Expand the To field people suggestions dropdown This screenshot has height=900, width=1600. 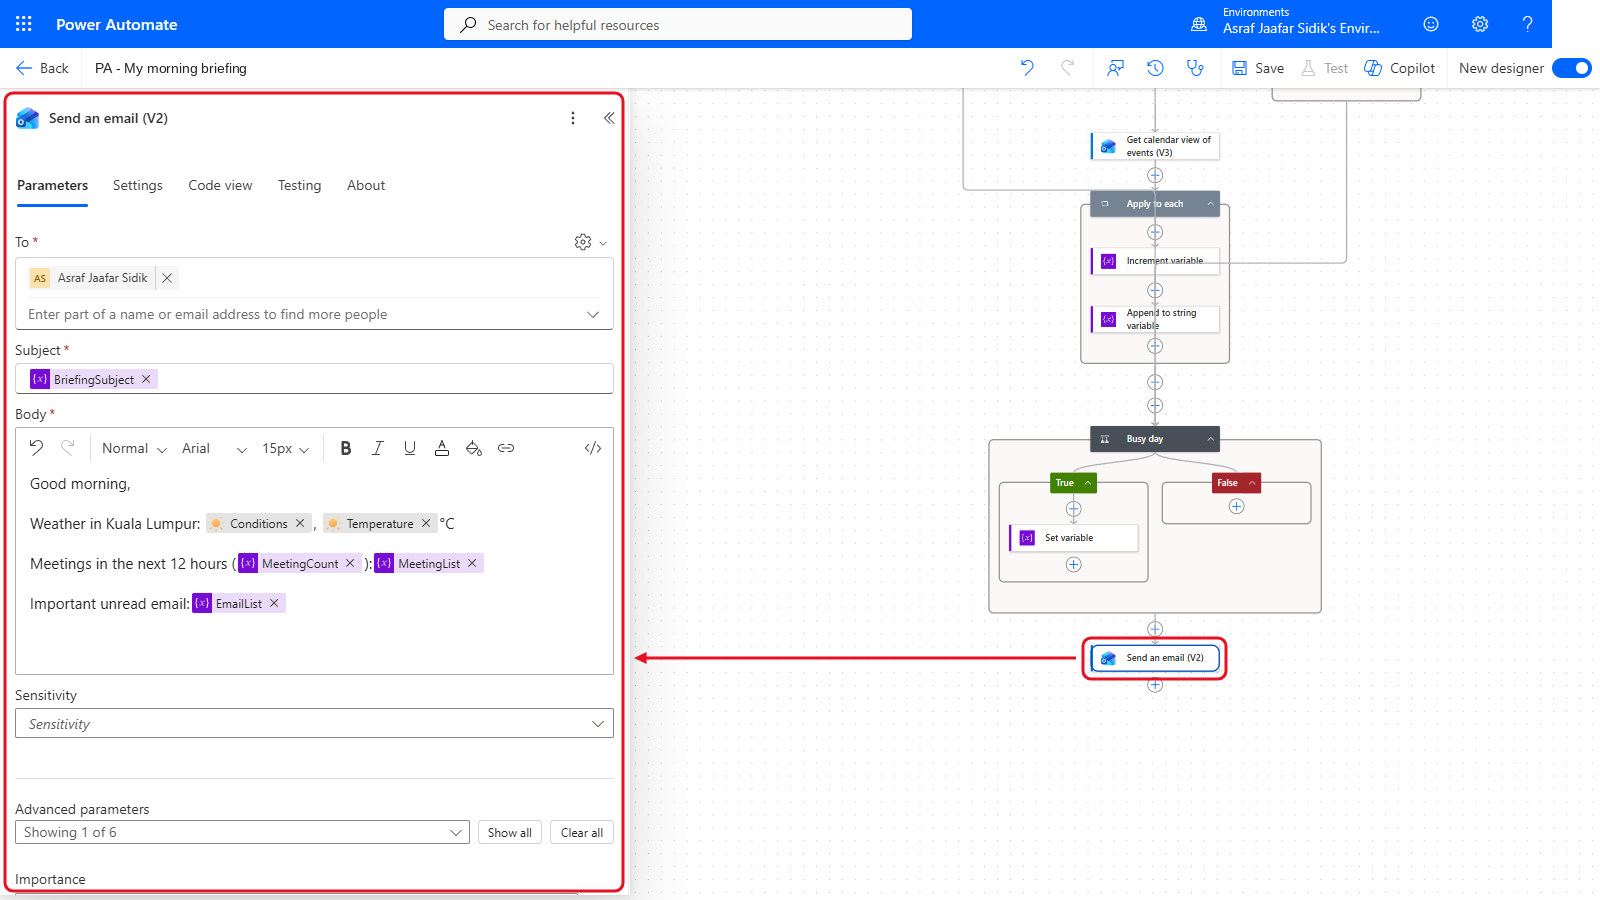593,314
